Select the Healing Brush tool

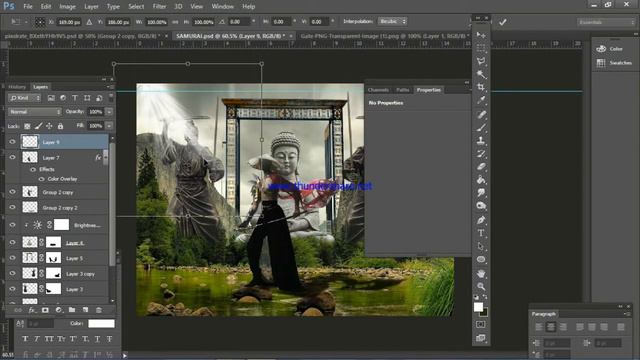pos(481,115)
